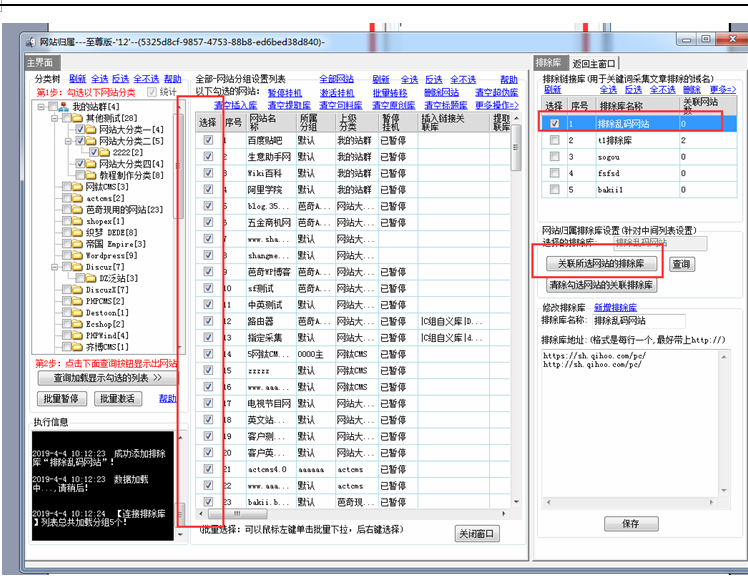
Task: Collapse the Discuz[7] tree node
Action: coord(55,267)
